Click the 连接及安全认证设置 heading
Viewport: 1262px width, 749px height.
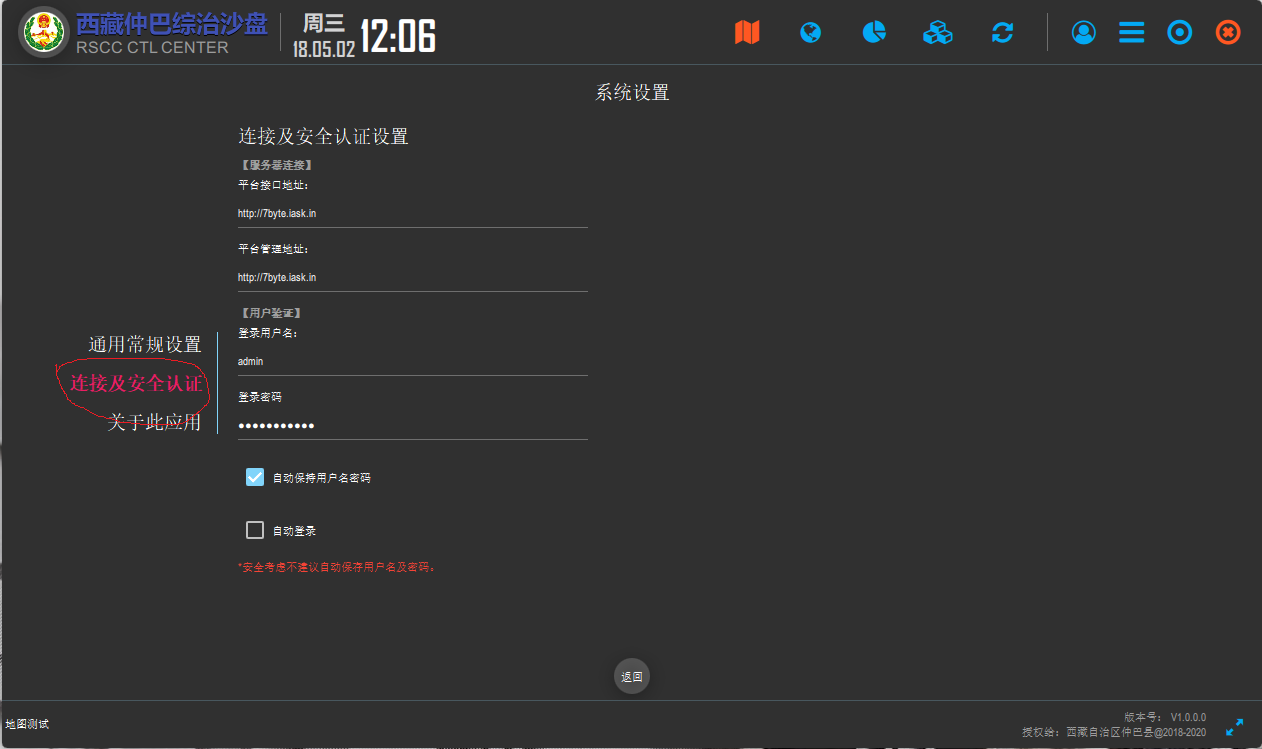pos(323,136)
